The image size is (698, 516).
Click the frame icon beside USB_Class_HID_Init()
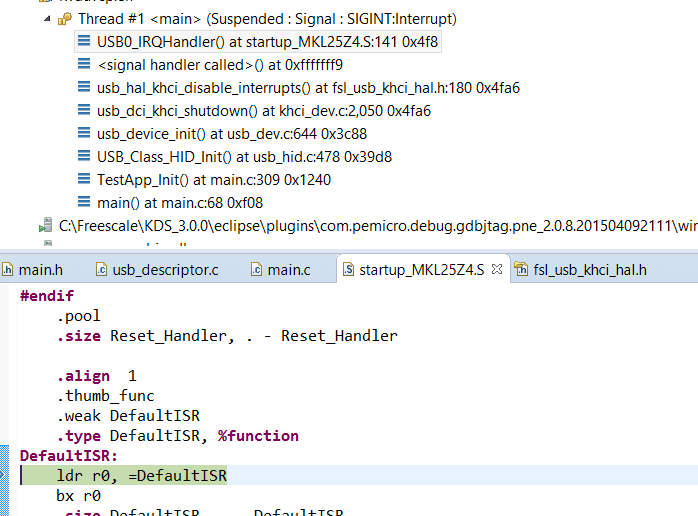pyautogui.click(x=84, y=156)
